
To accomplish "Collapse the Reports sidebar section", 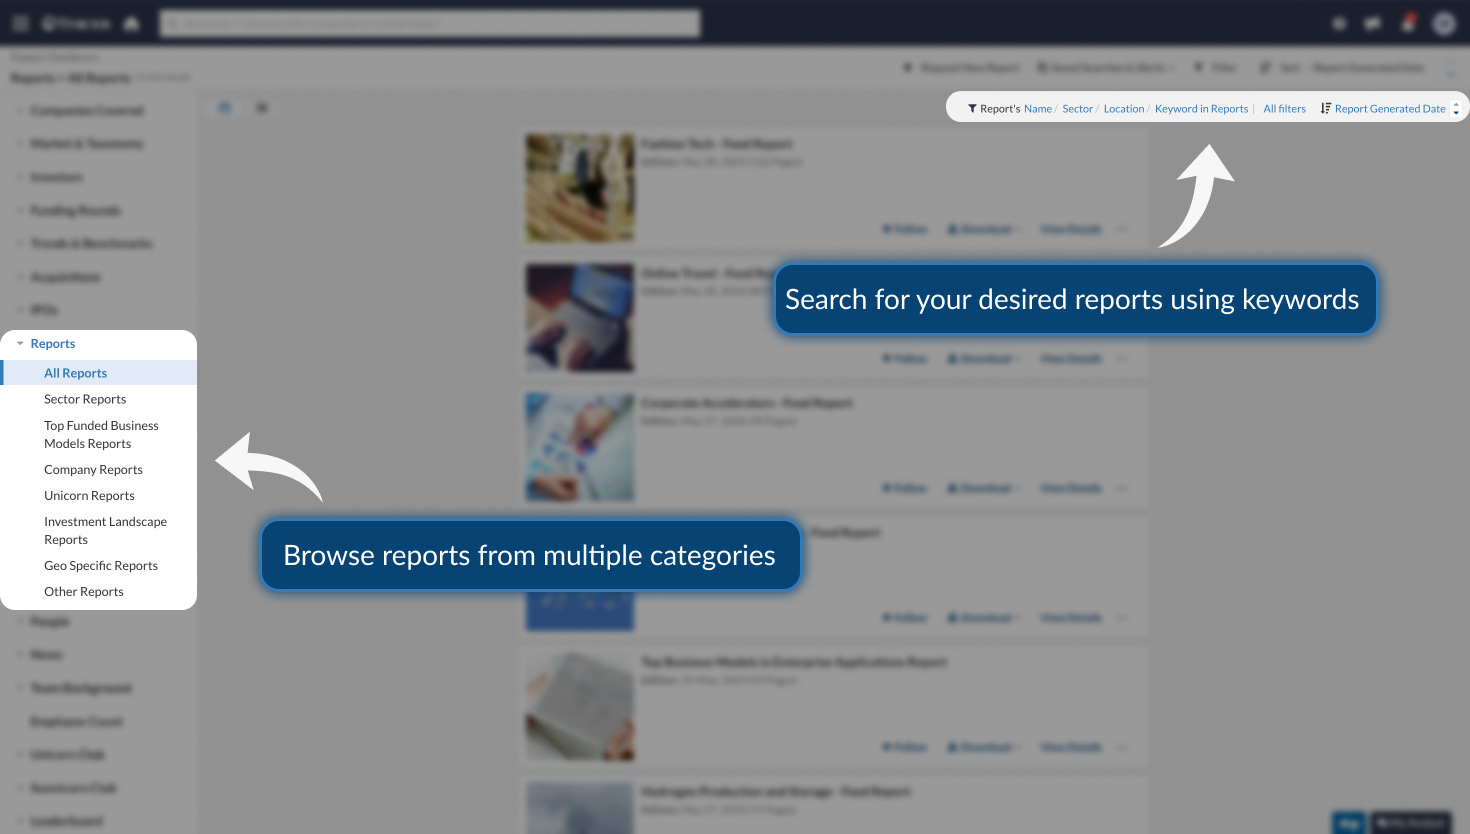I will (20, 344).
